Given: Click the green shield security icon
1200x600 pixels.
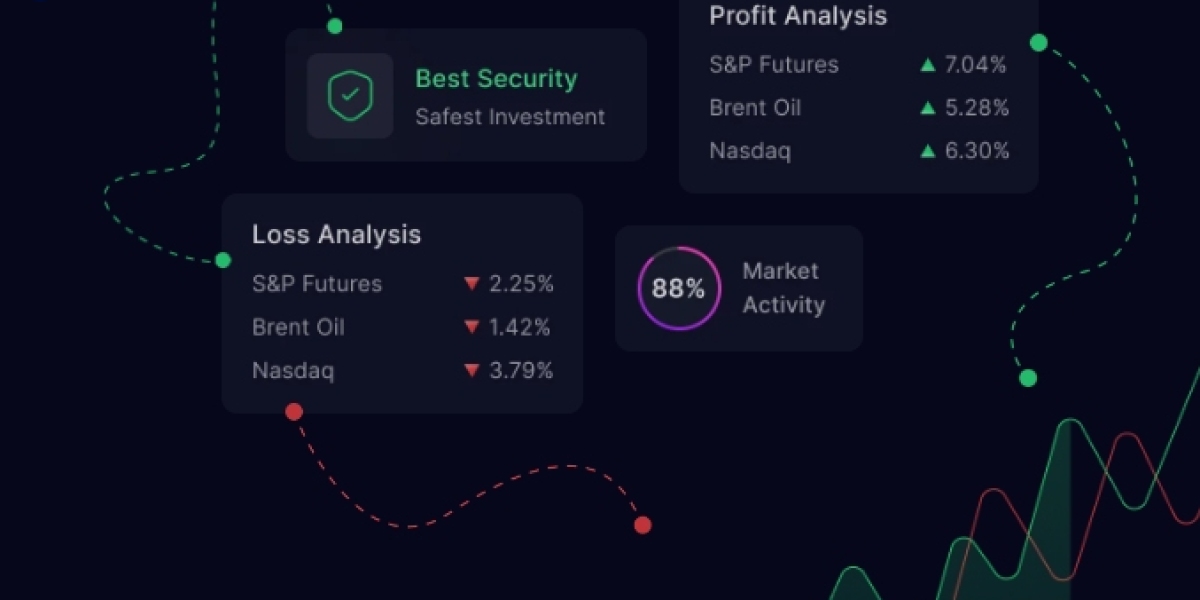Looking at the screenshot, I should pos(349,96).
